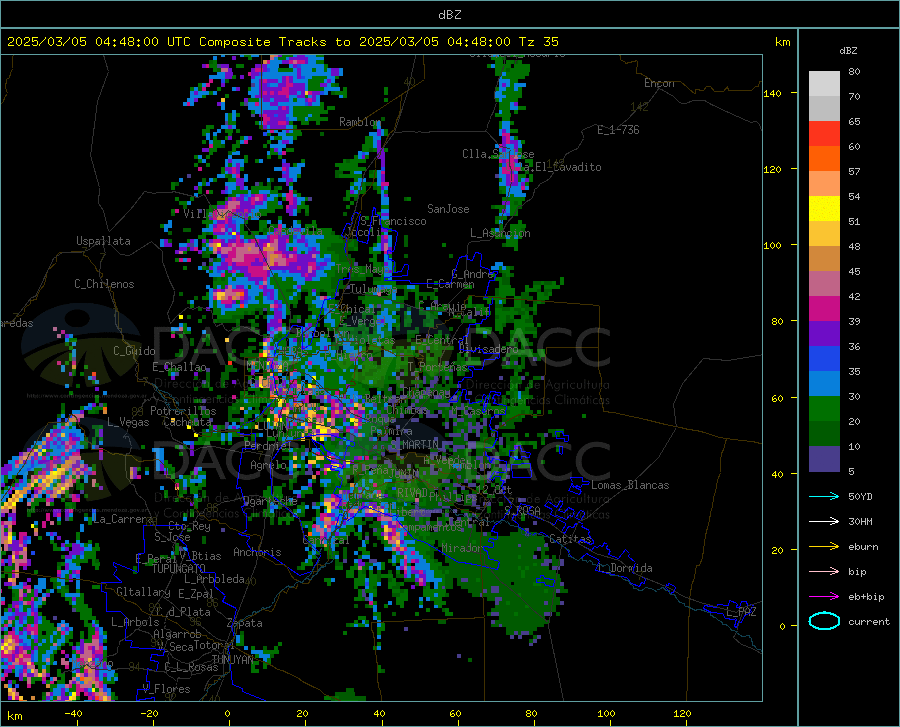Screen dimensions: 900x727
Task: Click the 'Uspallata' map label
Action: (103, 241)
